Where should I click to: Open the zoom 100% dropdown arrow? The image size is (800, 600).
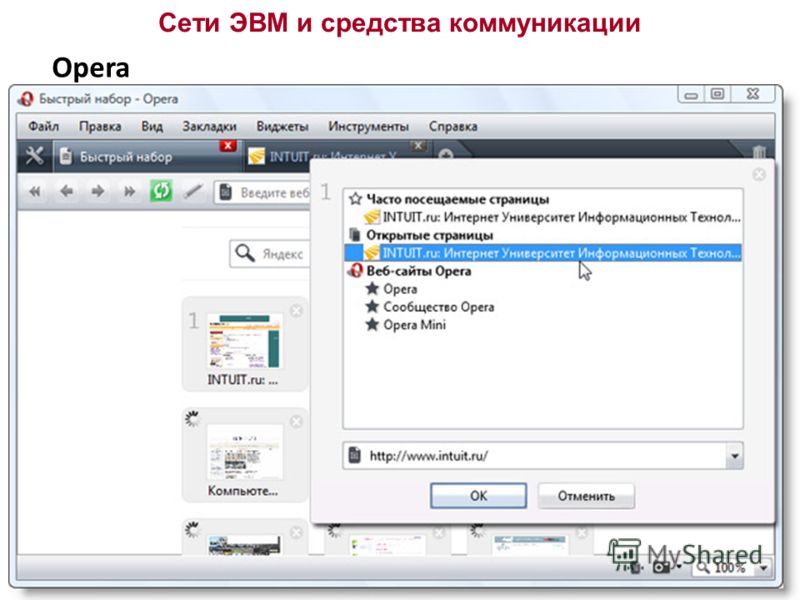764,567
